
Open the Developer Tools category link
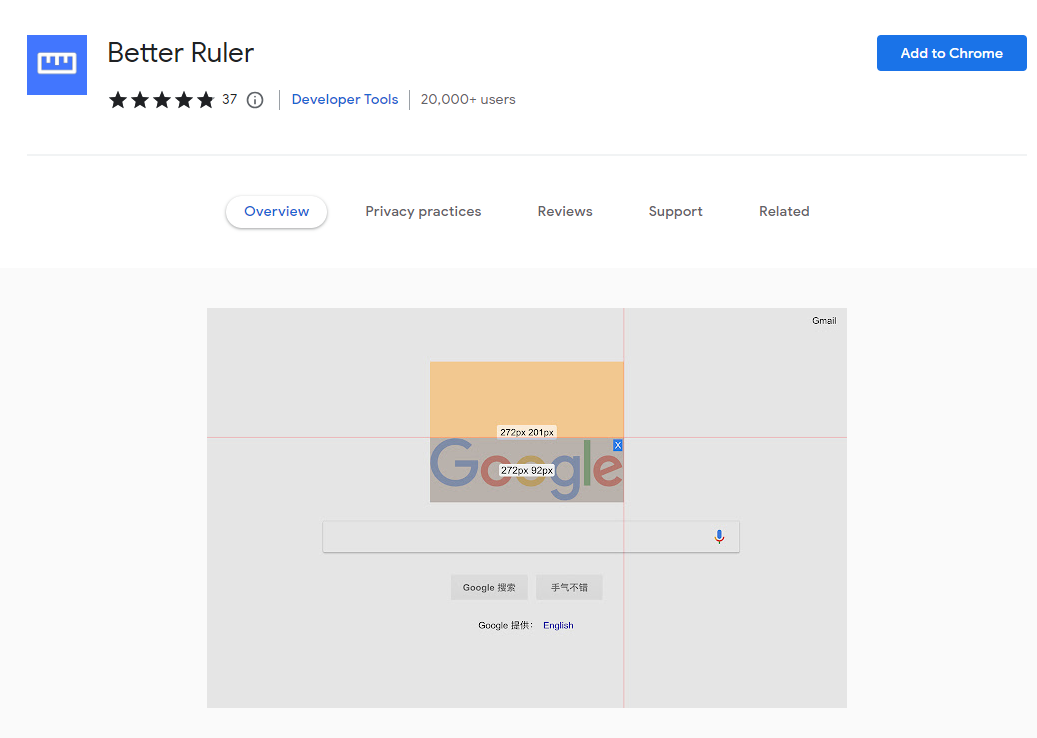pos(345,99)
